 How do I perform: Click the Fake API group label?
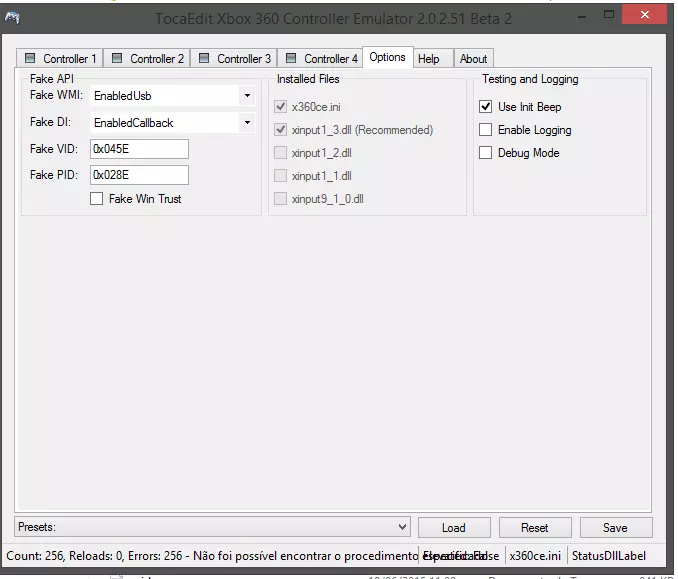(52, 79)
